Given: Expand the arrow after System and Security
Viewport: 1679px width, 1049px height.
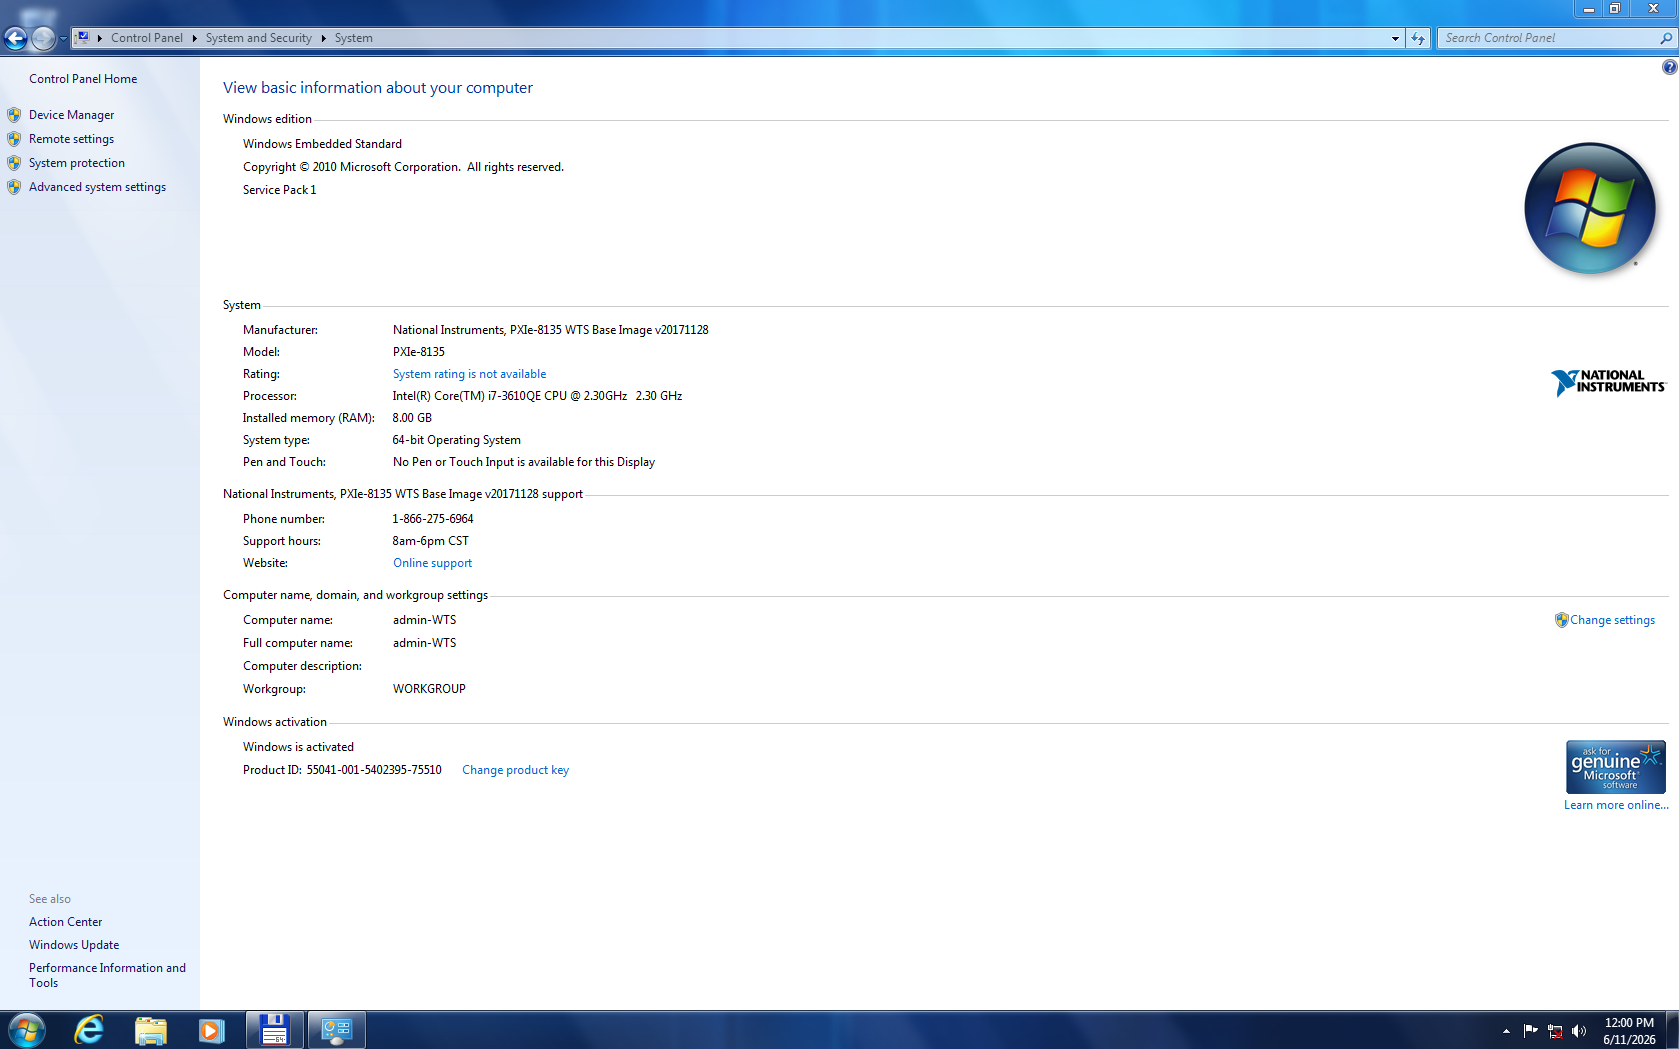Looking at the screenshot, I should (324, 38).
